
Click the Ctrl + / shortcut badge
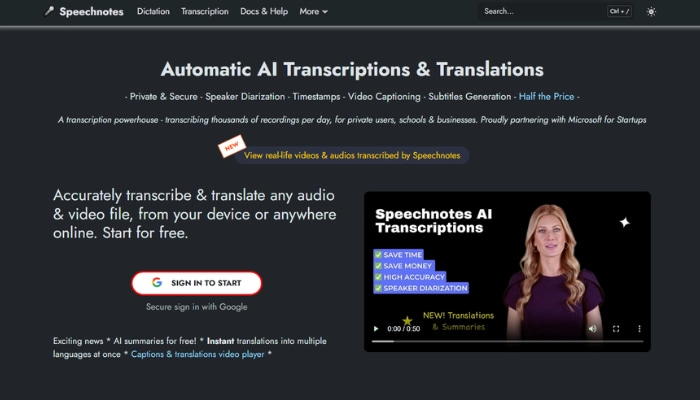619,12
